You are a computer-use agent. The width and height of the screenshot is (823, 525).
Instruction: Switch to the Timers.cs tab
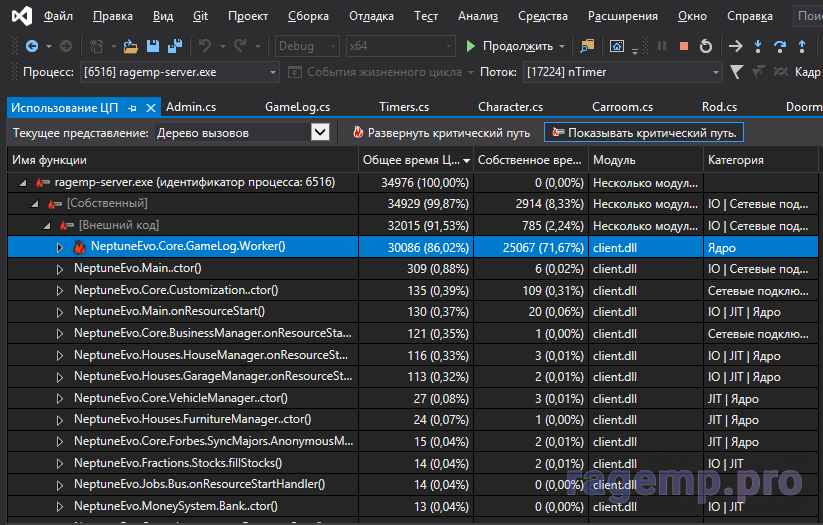tap(404, 107)
